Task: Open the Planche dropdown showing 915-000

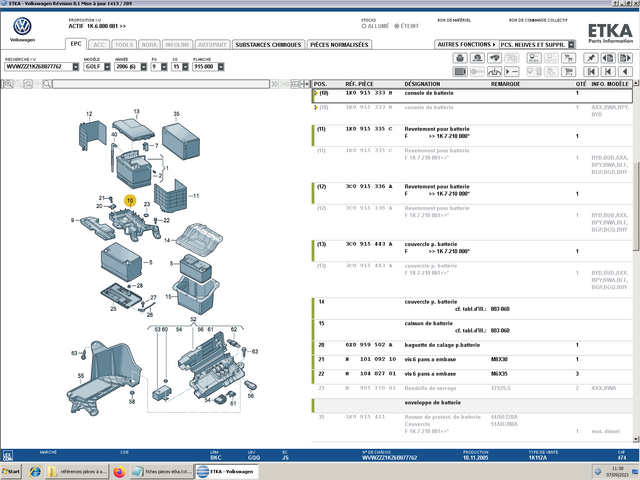Action: [x=220, y=67]
